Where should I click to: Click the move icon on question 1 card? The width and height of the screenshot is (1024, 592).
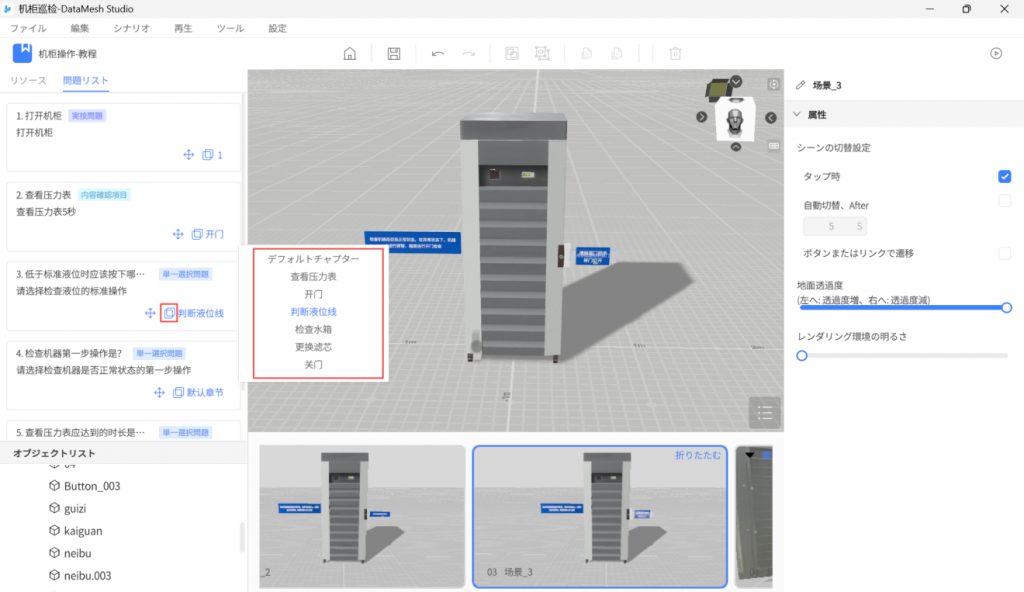187,155
